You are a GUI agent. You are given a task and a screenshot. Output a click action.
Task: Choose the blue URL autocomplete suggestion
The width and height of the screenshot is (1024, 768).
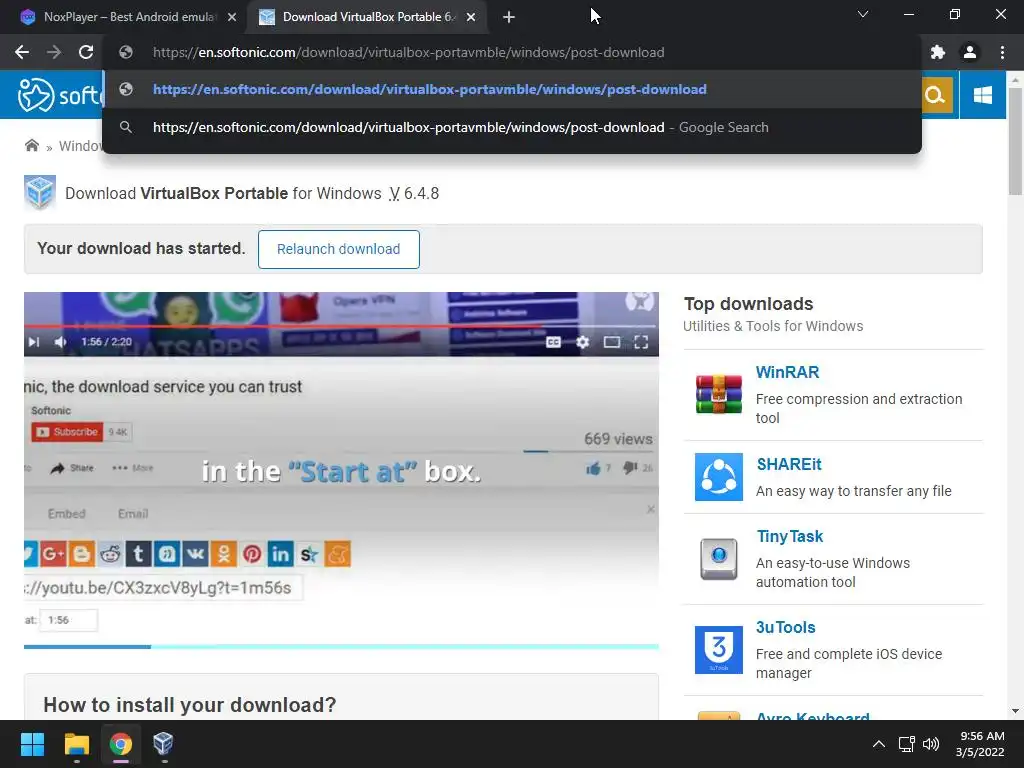512,89
